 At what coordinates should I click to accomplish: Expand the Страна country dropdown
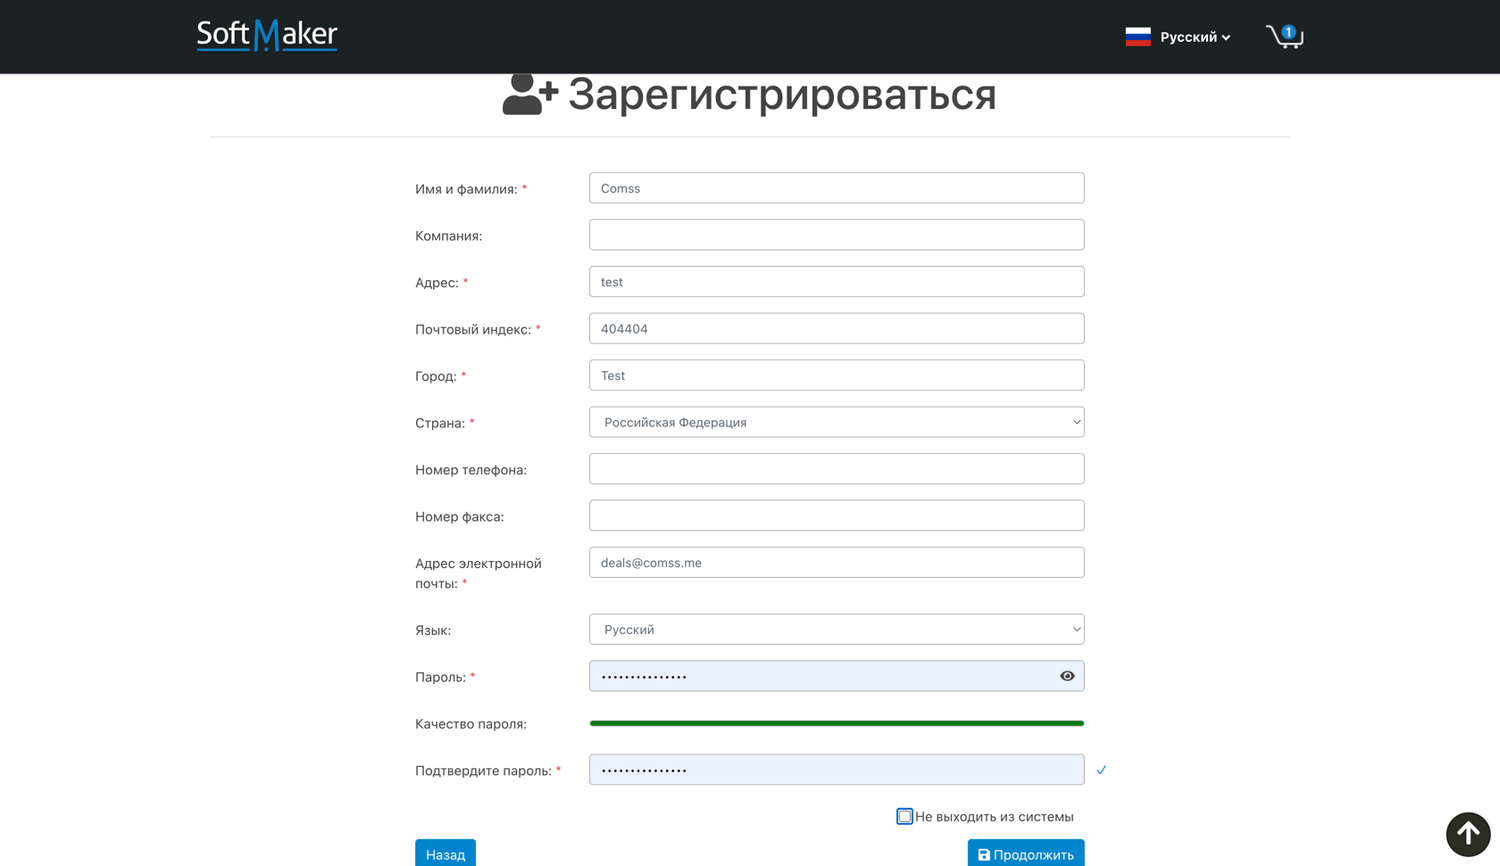pyautogui.click(x=837, y=422)
